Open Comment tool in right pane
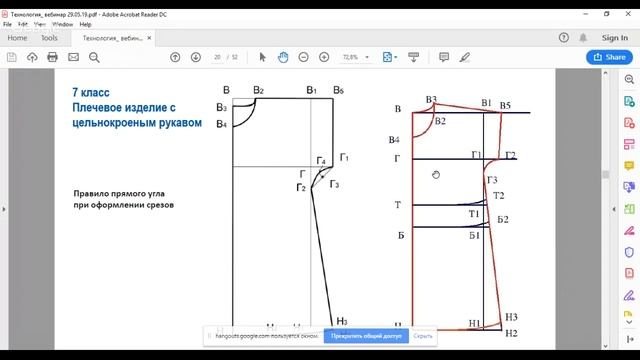 tap(629, 166)
